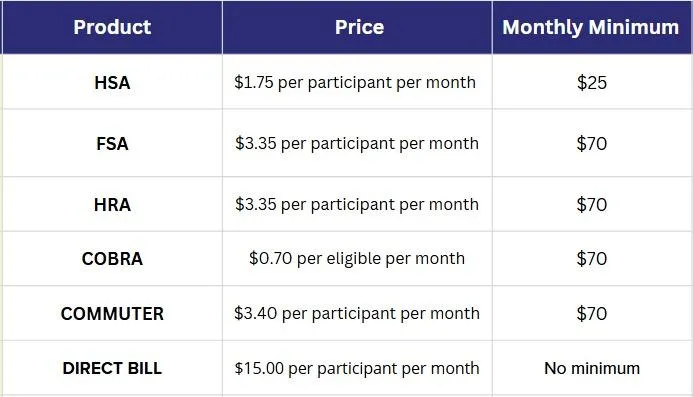Select the HSA product cell
The width and height of the screenshot is (693, 397).
(x=112, y=82)
